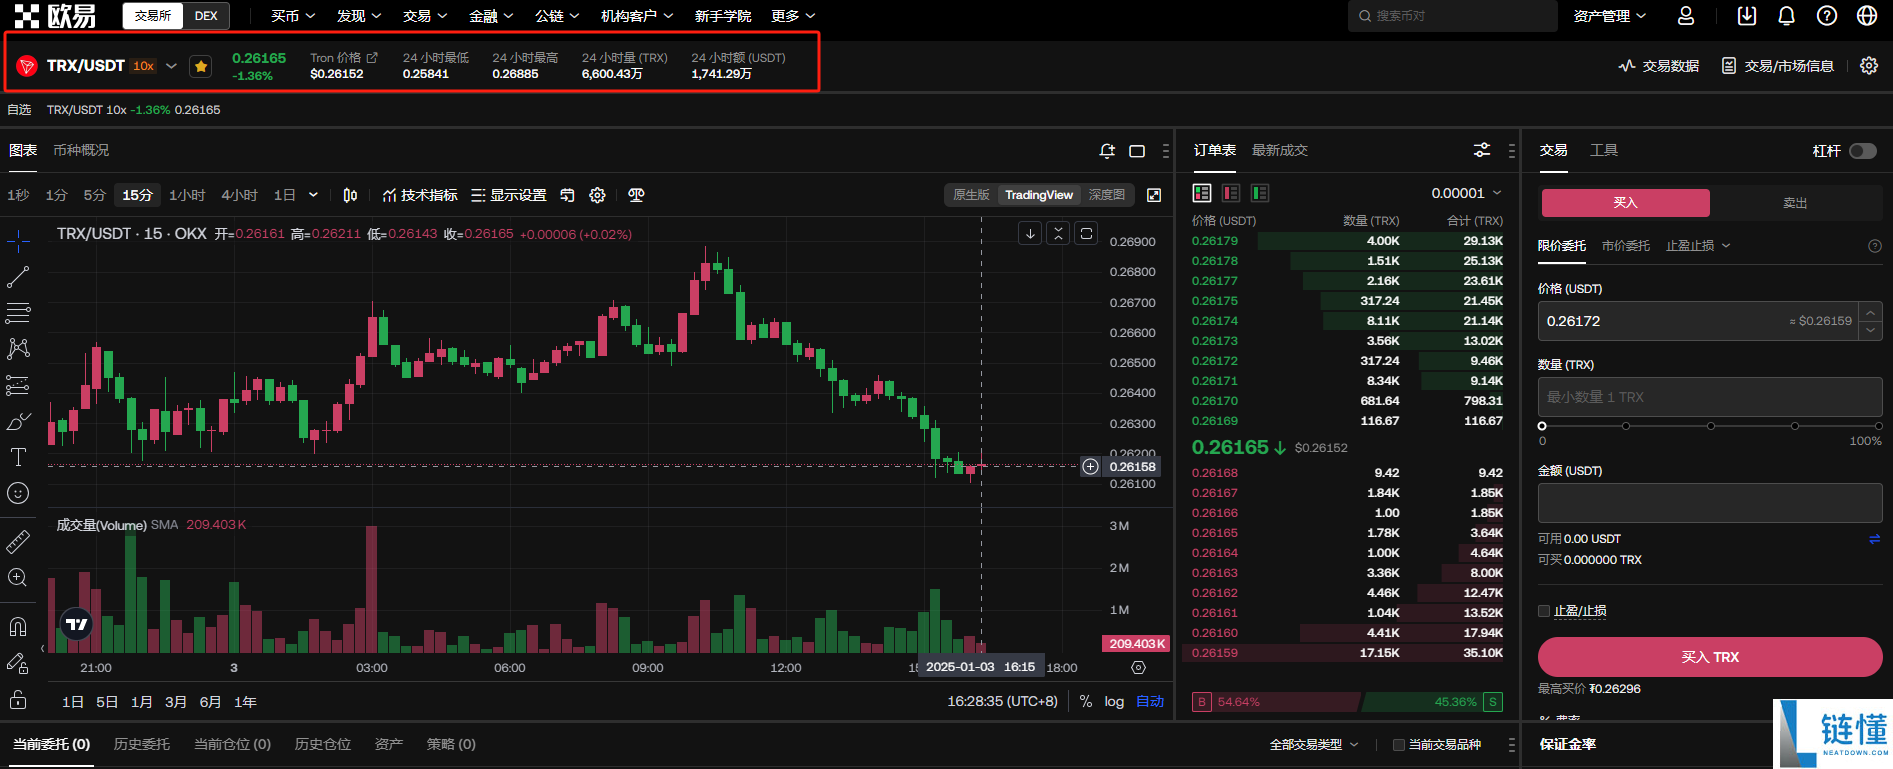The height and width of the screenshot is (769, 1893).
Task: Open the notifications bell in top bar
Action: (1787, 16)
